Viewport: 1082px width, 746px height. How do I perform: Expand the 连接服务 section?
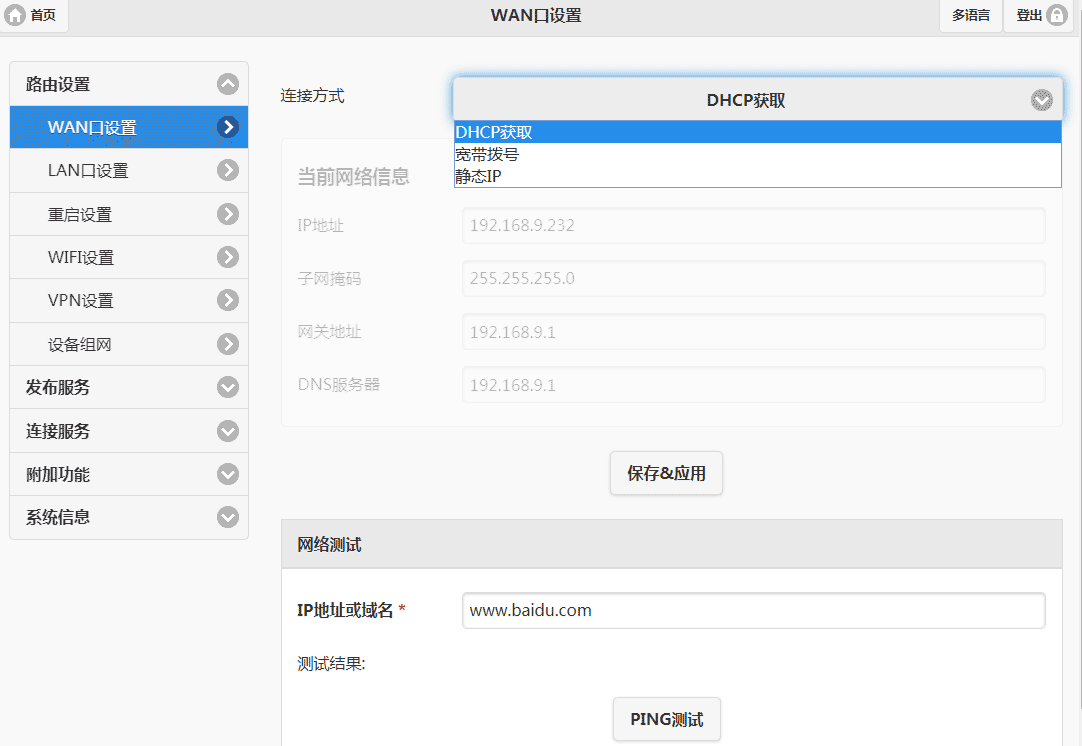228,431
